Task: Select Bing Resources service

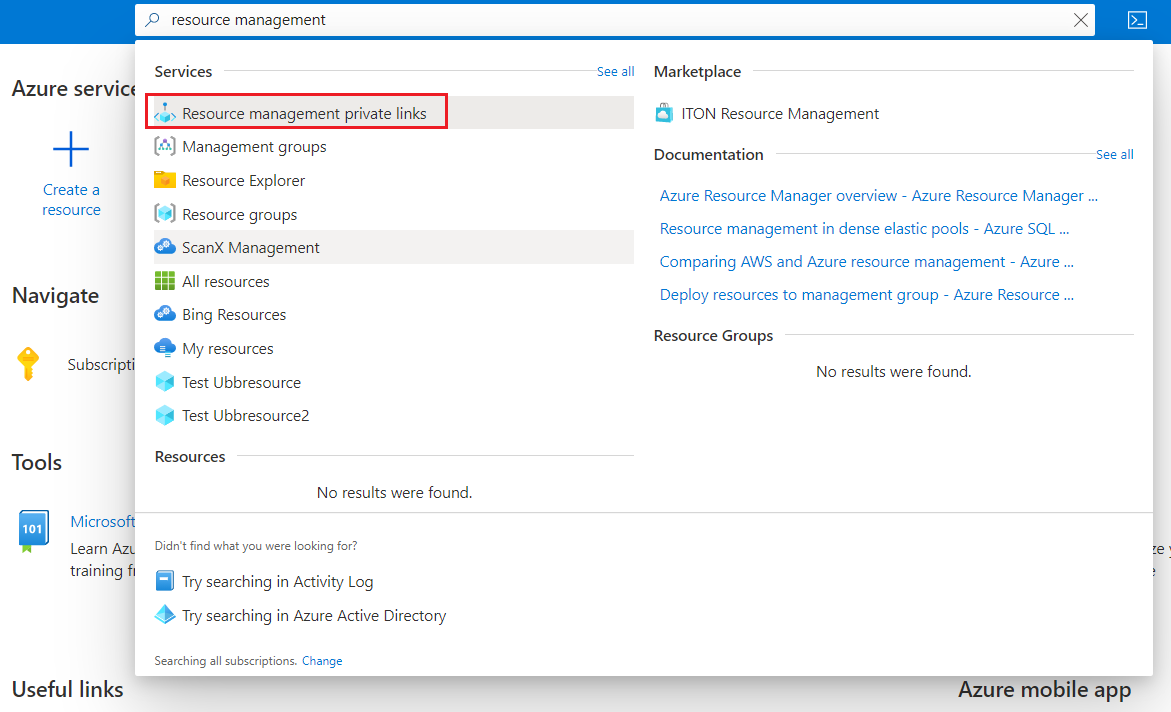Action: point(231,314)
